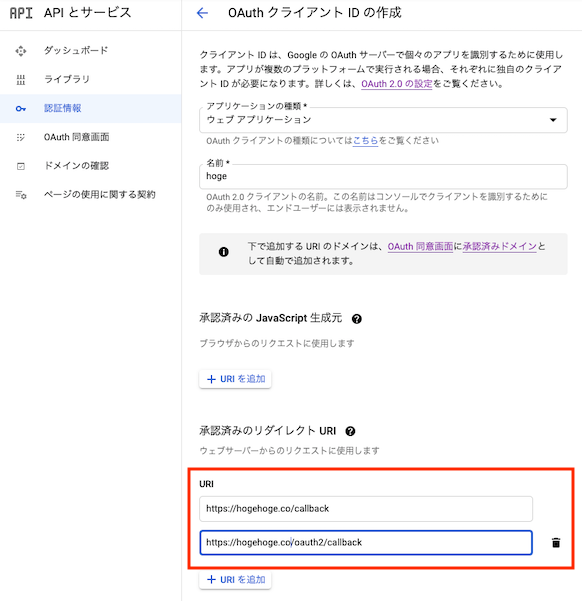Open ドメインの確認 in sidebar
This screenshot has height=601, width=582.
tap(90, 166)
